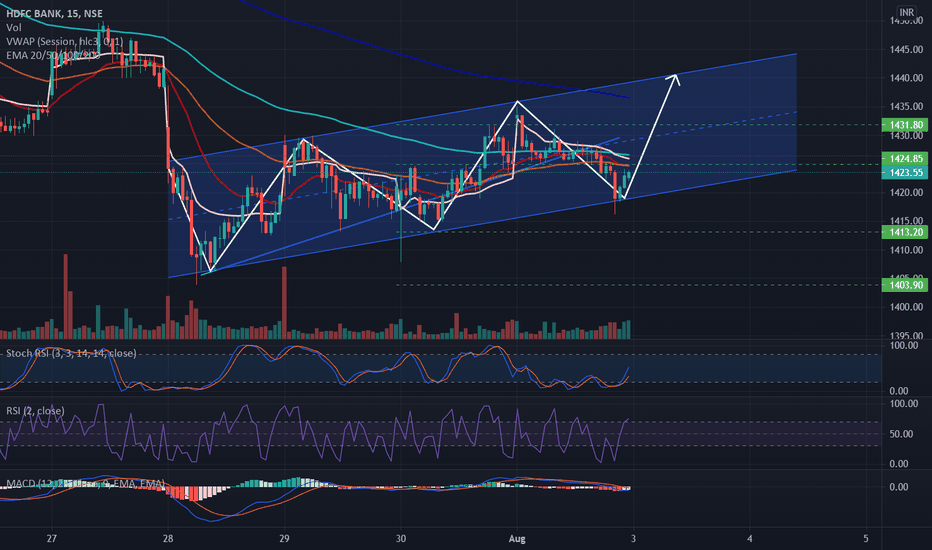Click the 1420.00 price scale value
This screenshot has height=550, width=932.
906,193
